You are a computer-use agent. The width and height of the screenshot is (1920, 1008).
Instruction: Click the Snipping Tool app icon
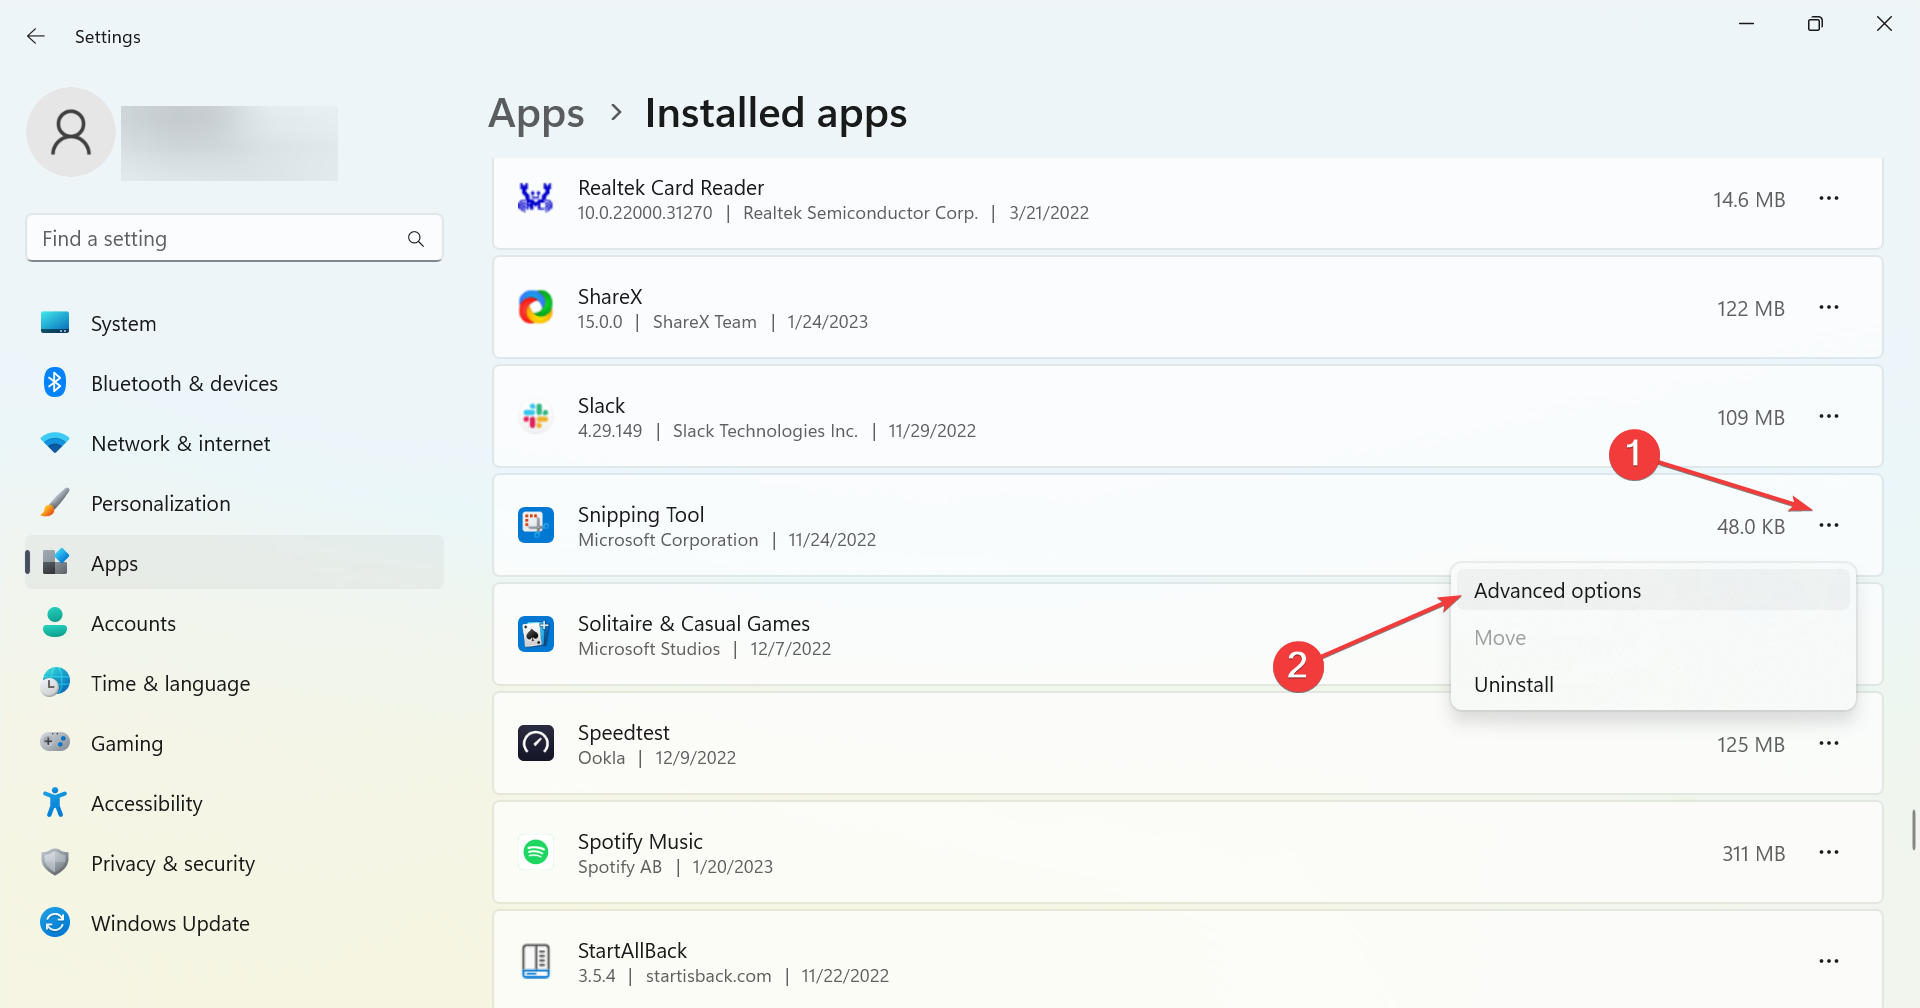pos(536,525)
